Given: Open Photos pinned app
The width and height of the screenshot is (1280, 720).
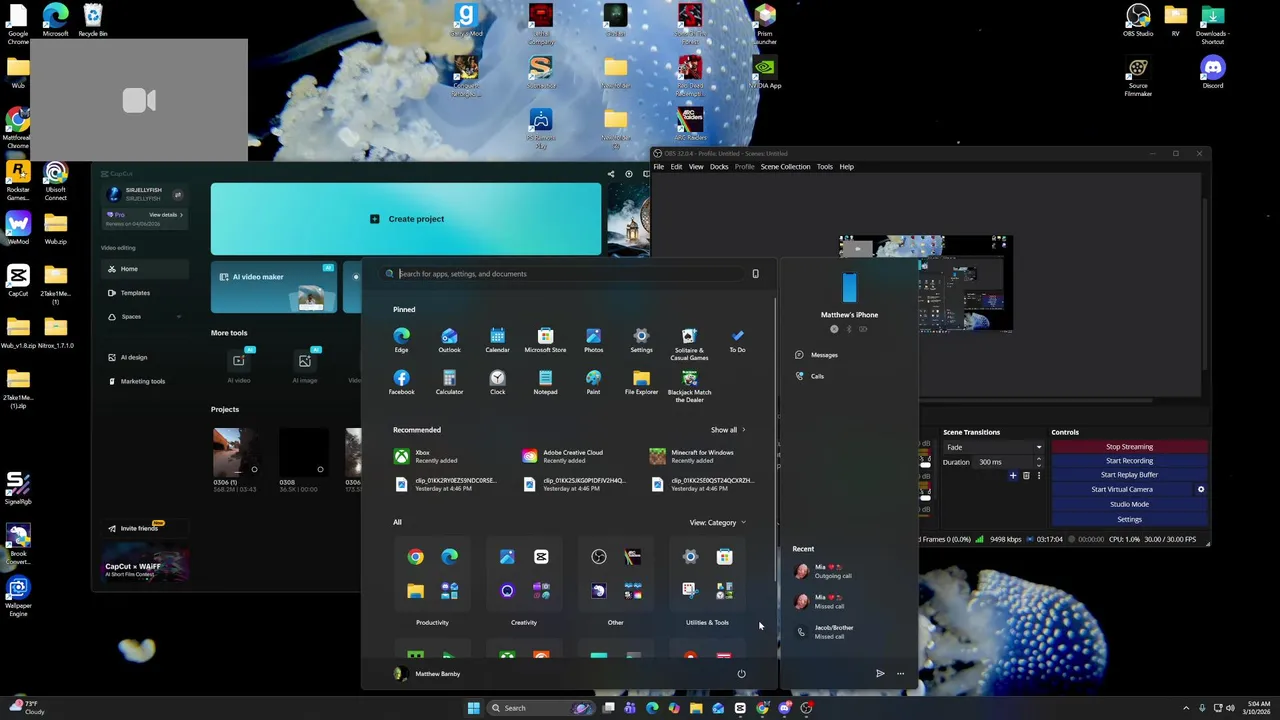Looking at the screenshot, I should point(593,339).
